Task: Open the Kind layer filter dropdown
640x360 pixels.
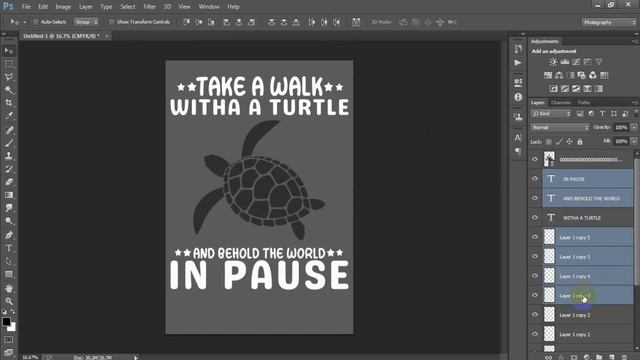Action: [551, 114]
